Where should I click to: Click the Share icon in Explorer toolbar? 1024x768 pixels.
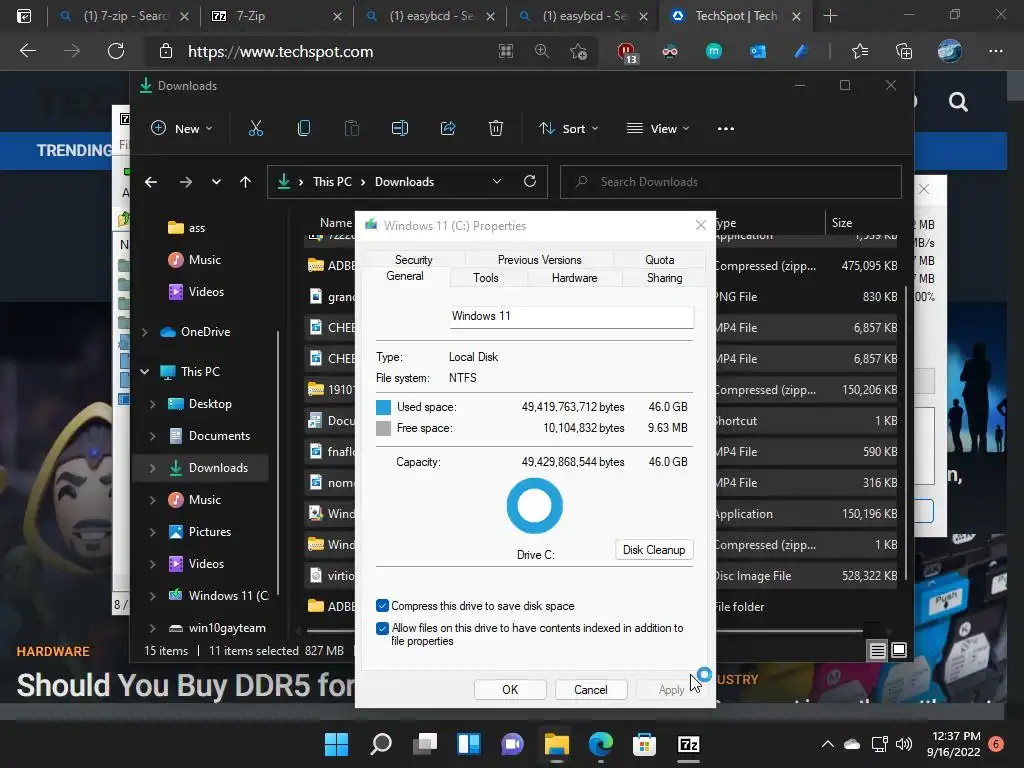point(448,129)
